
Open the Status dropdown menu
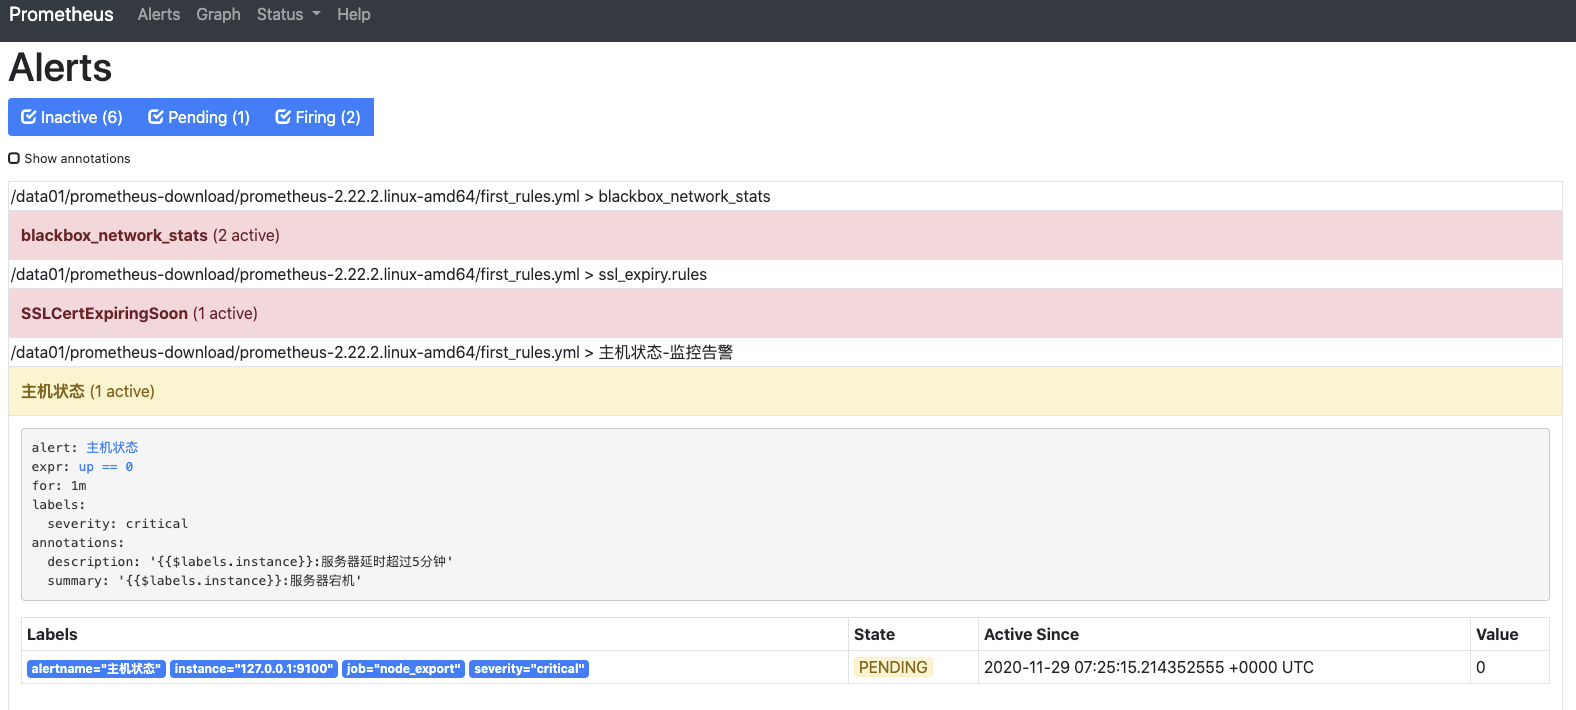288,14
